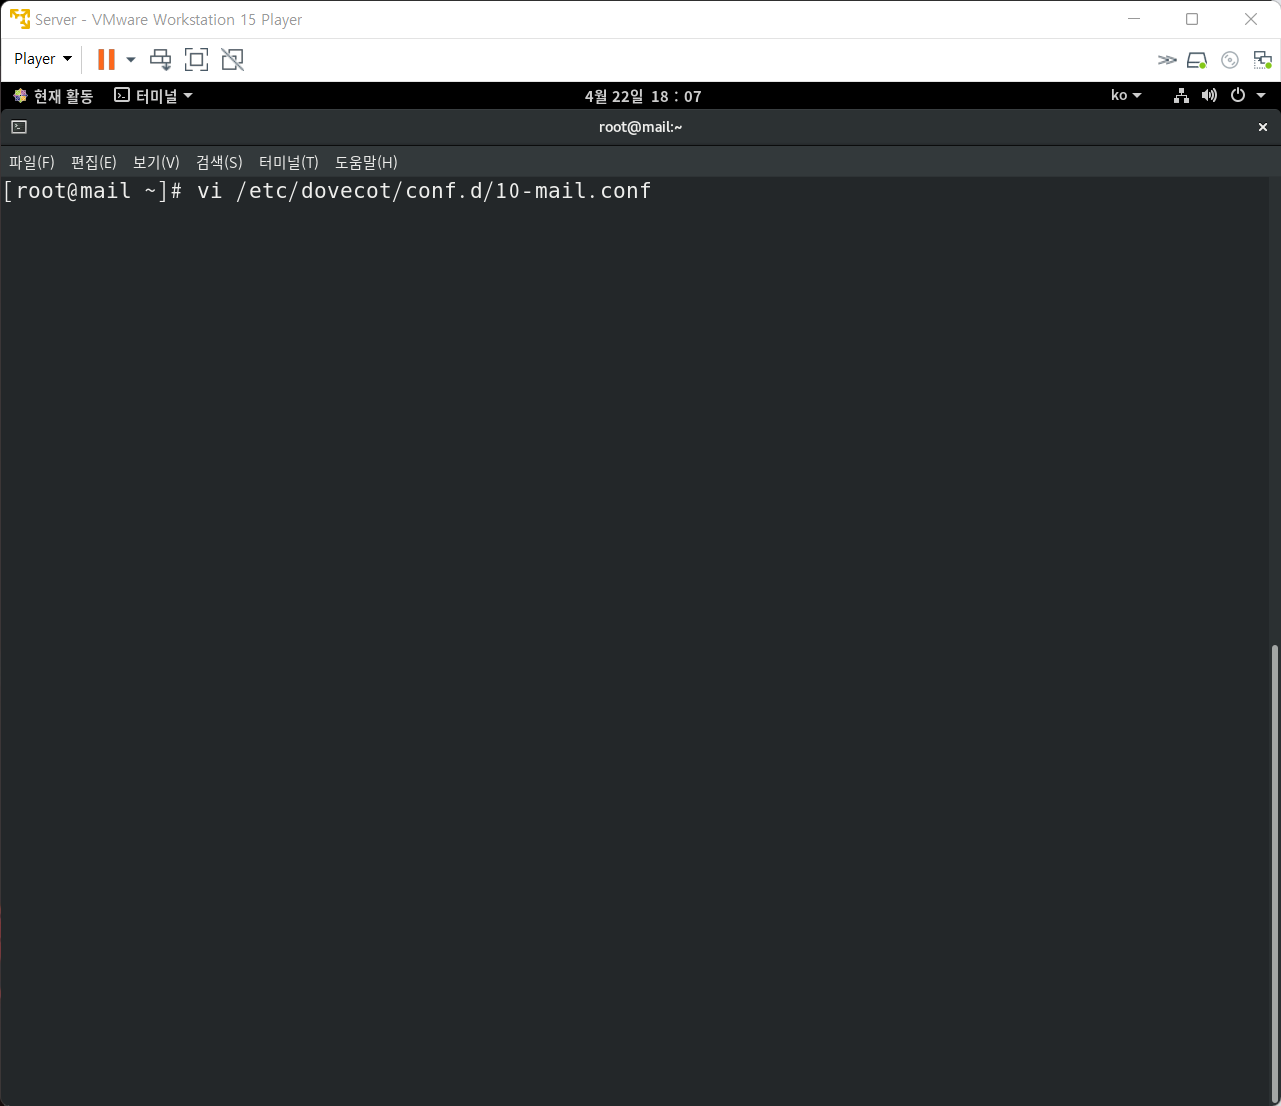
Task: Open the power options dropdown arrow beside pause
Action: (x=131, y=60)
